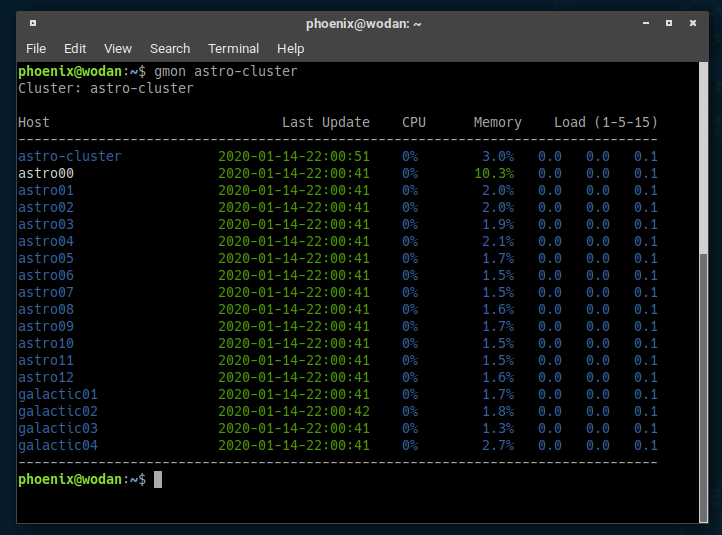The width and height of the screenshot is (722, 535).
Task: Click the Host column header
Action: [34, 122]
